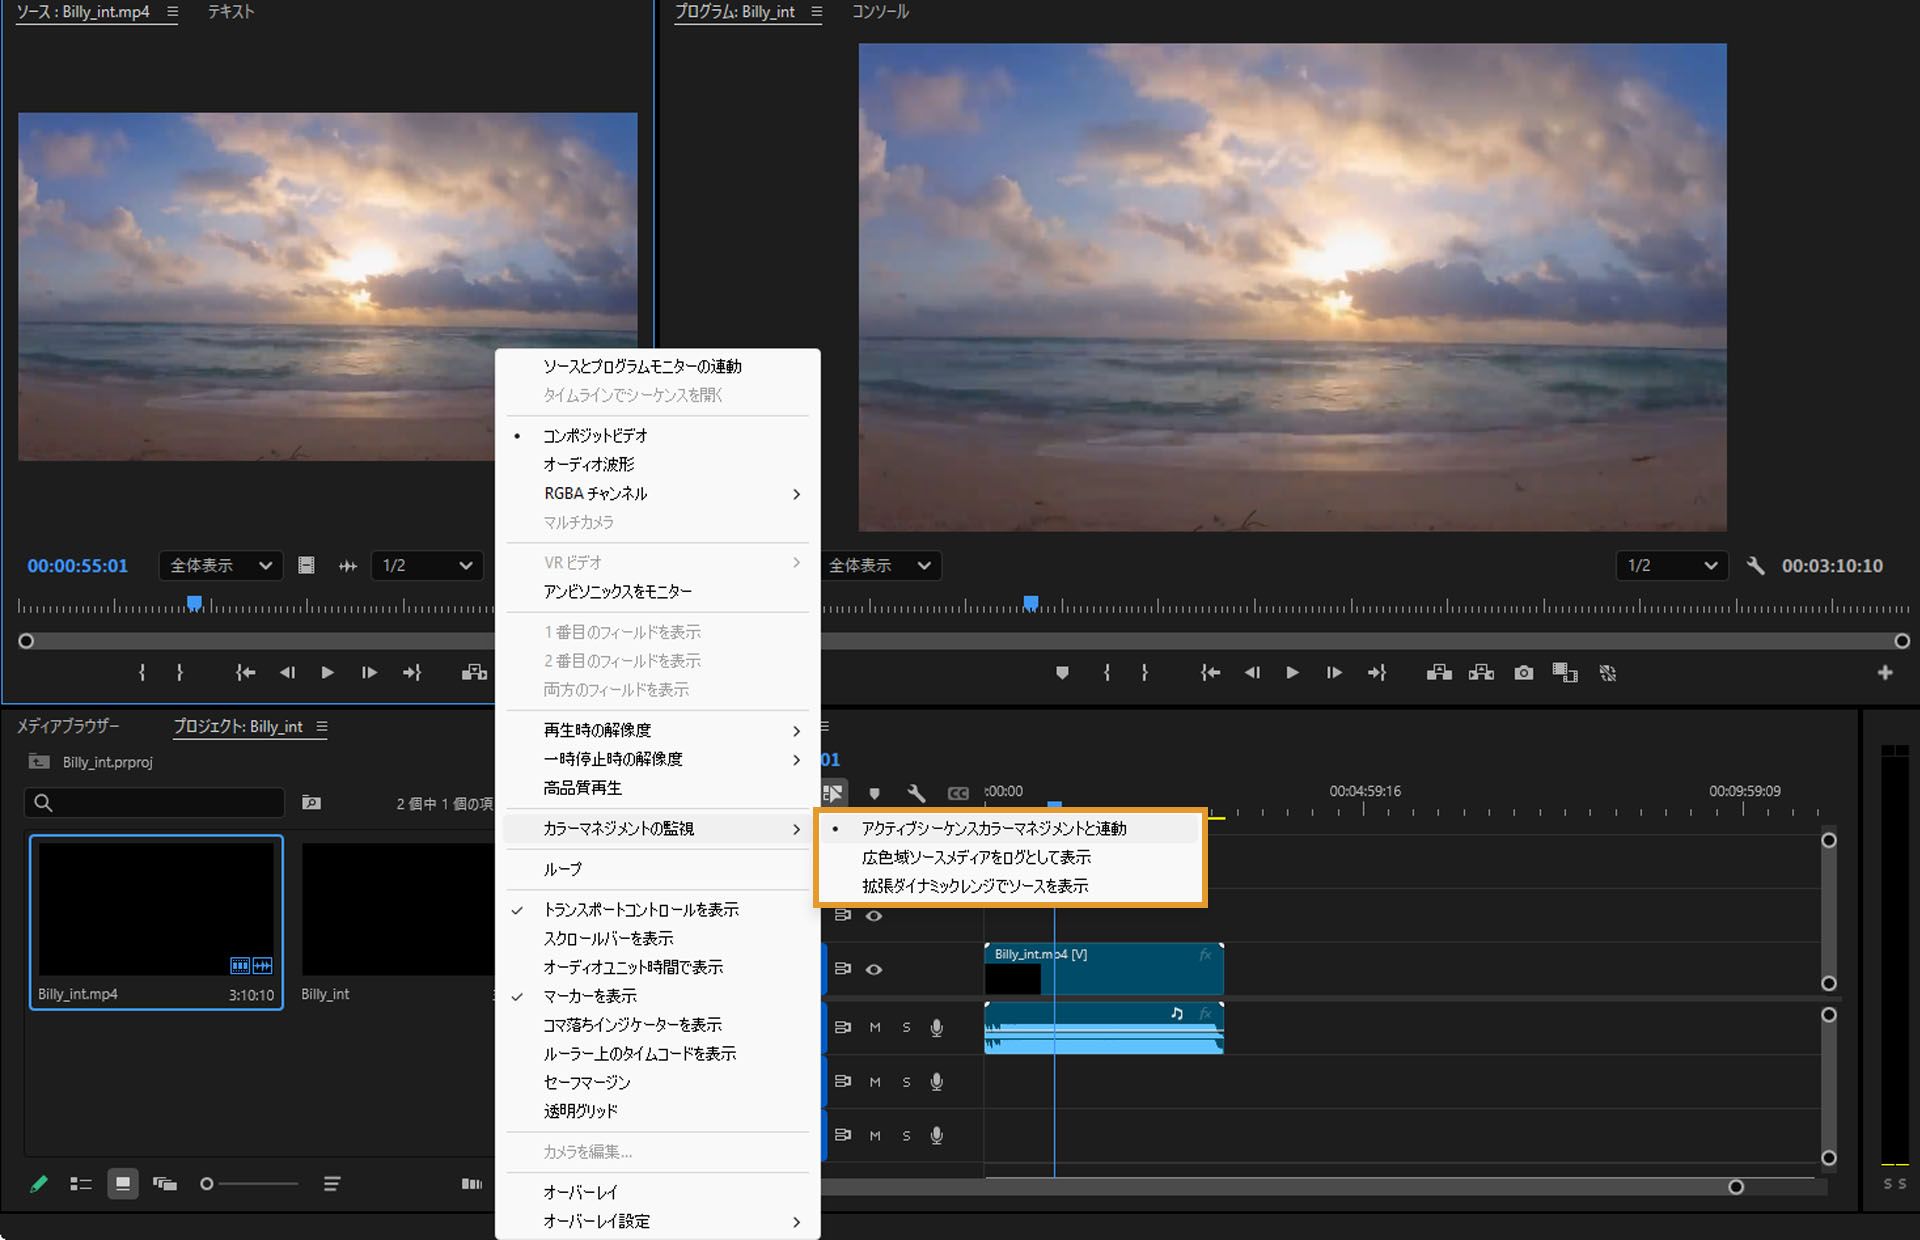Open captions display settings via CC icon
This screenshot has height=1240, width=1920.
[x=958, y=792]
